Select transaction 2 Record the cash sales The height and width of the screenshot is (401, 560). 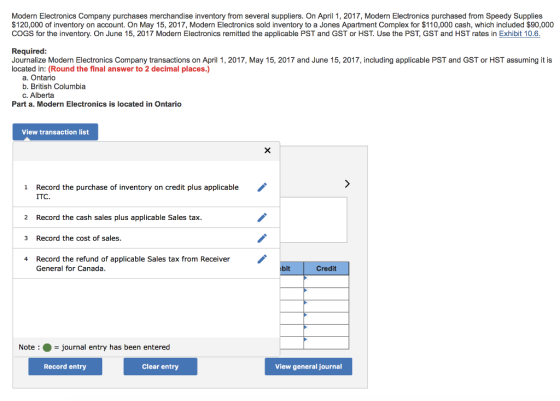click(119, 217)
